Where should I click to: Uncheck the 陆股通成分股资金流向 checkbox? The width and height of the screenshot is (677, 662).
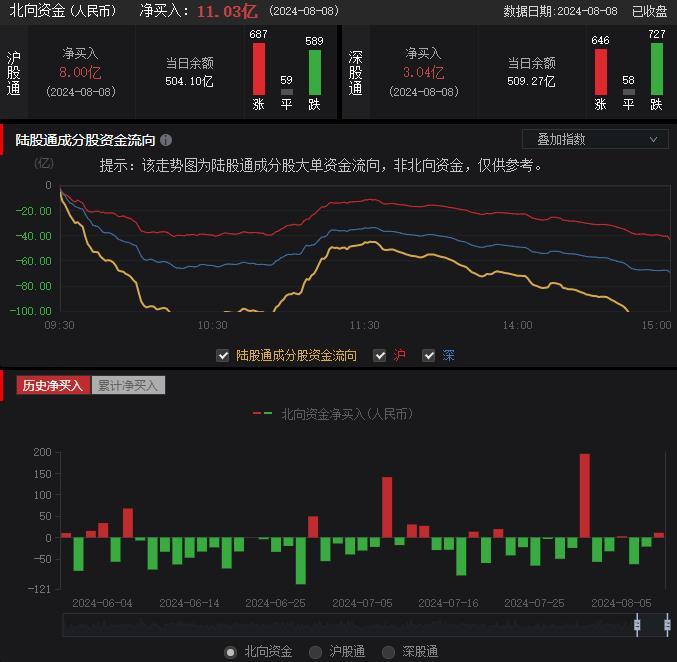click(x=222, y=355)
